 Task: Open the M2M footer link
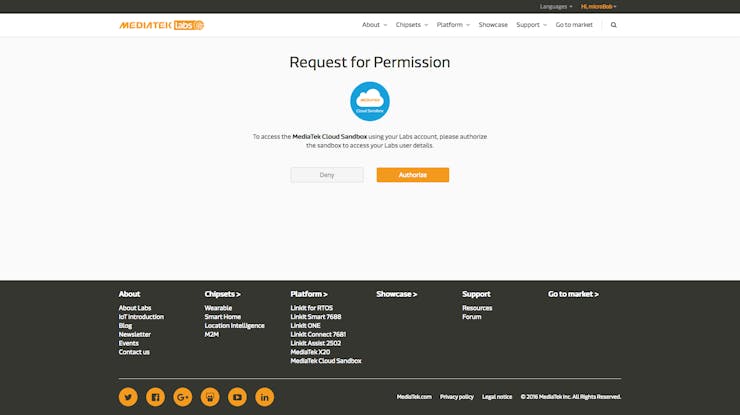click(x=211, y=334)
